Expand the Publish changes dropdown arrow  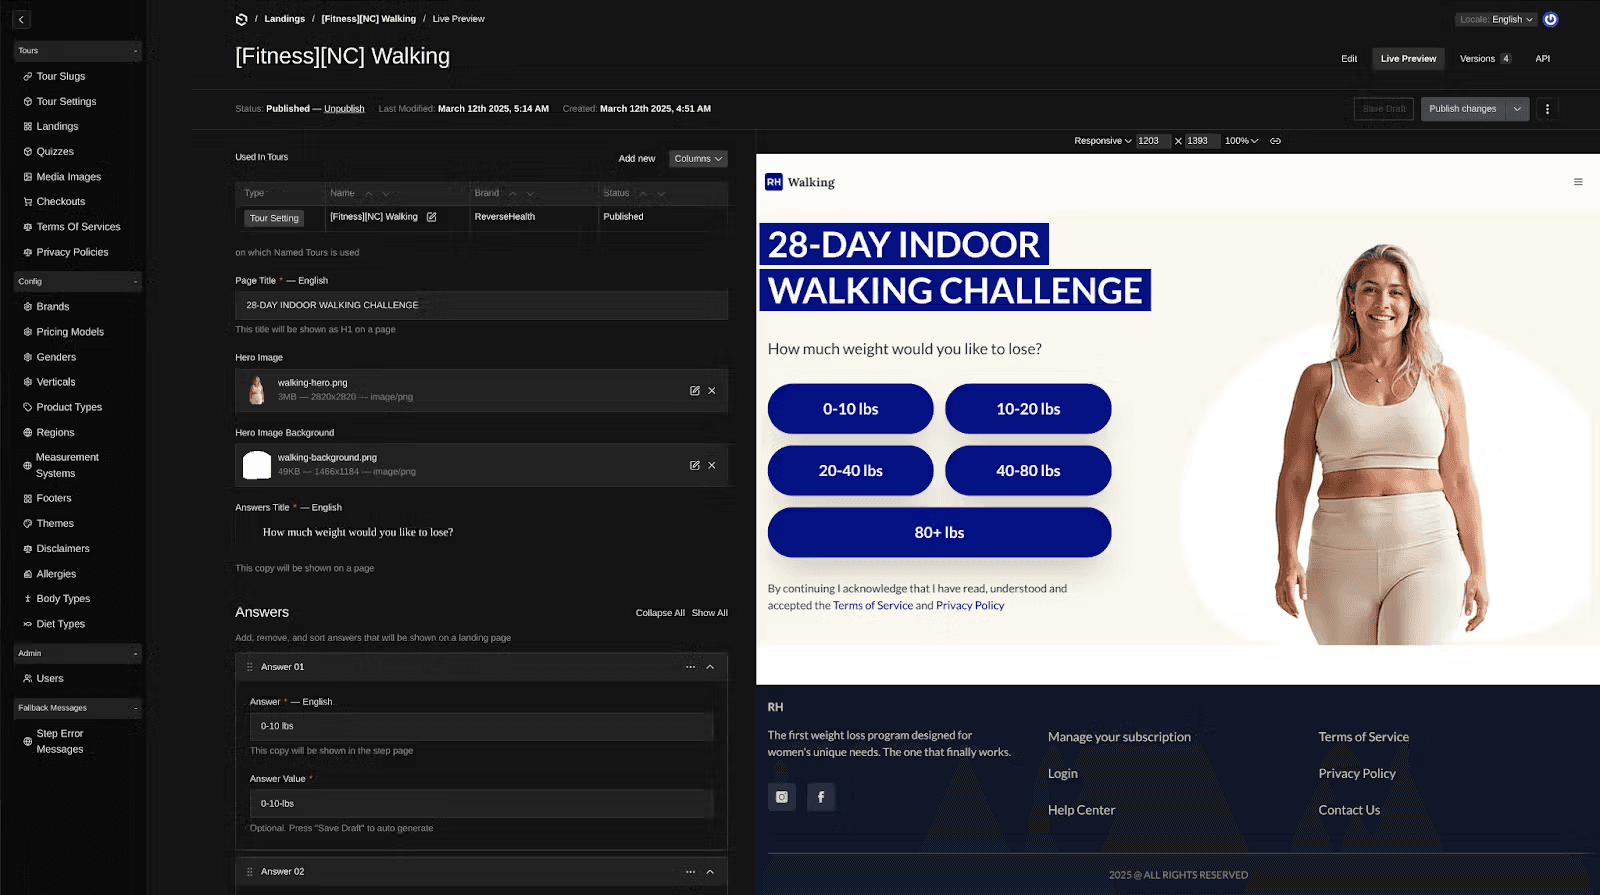click(x=1517, y=109)
